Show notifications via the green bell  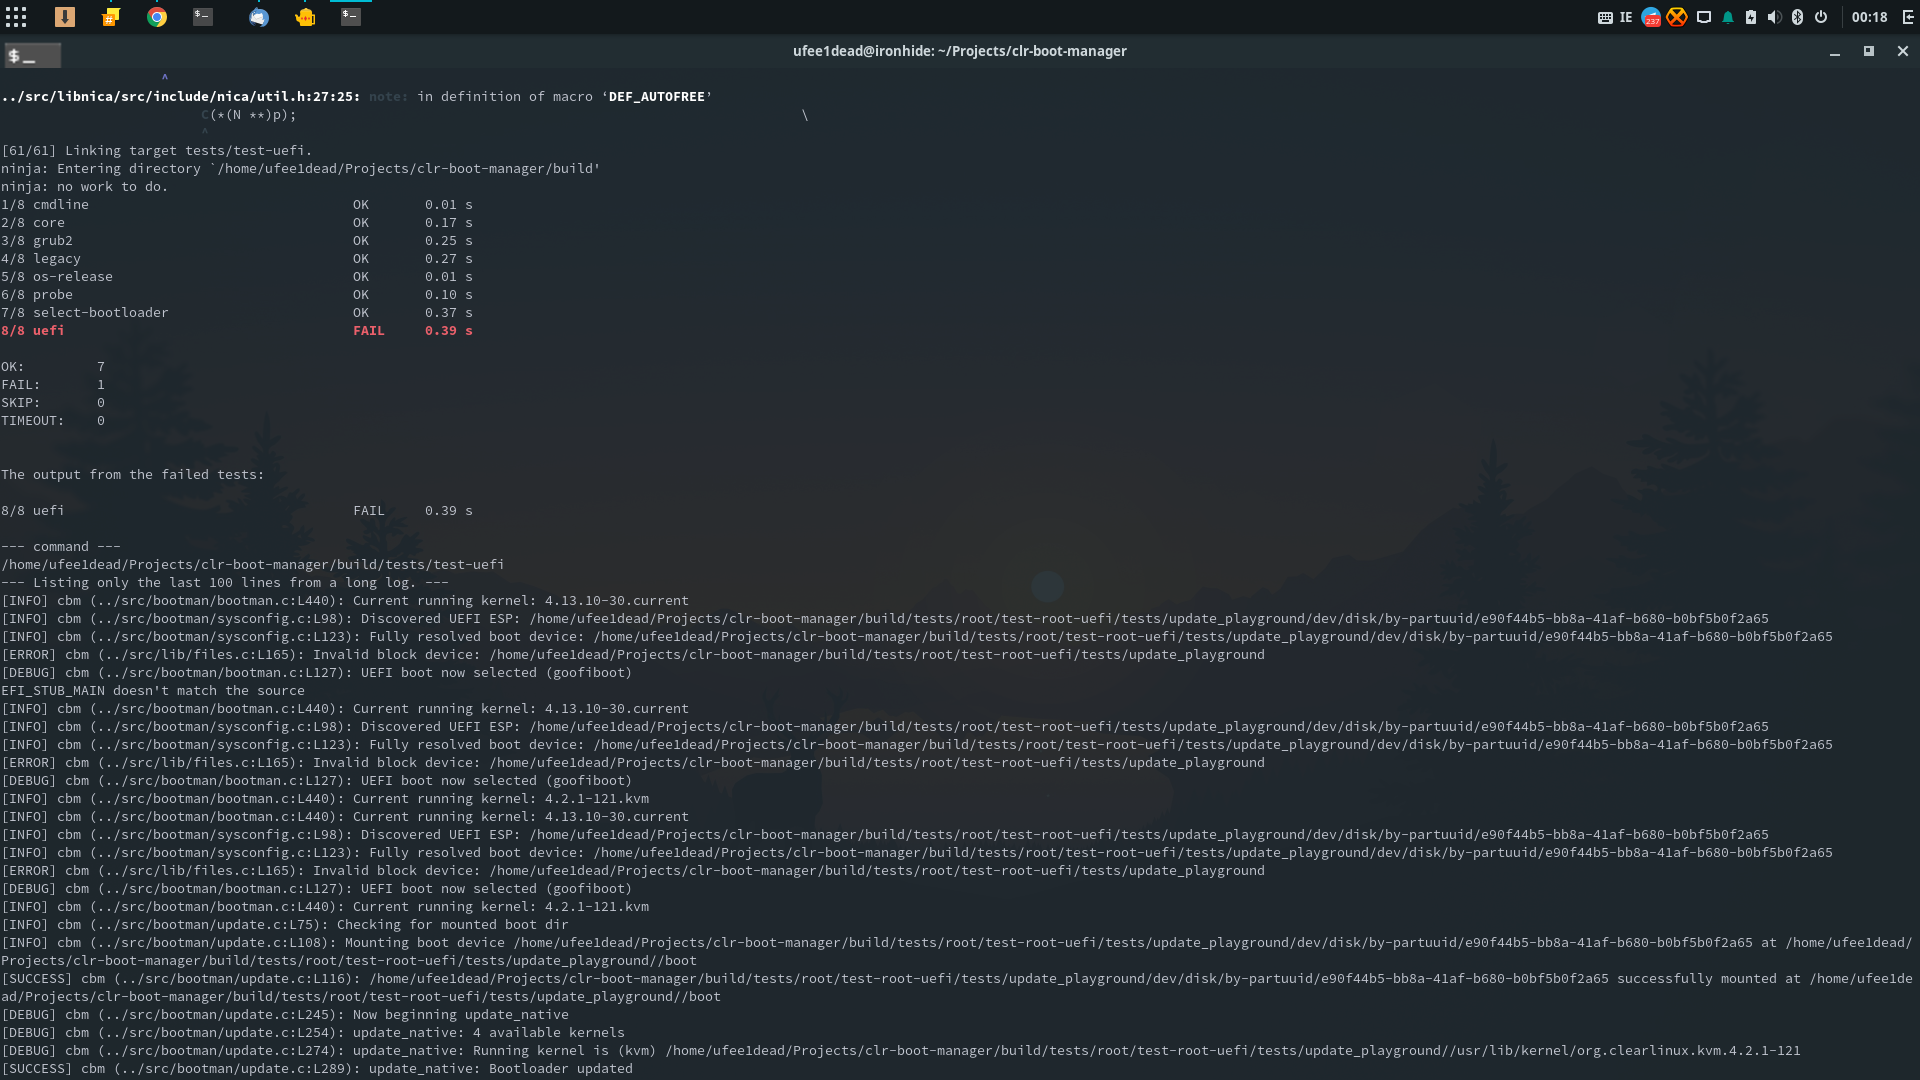[1728, 17]
